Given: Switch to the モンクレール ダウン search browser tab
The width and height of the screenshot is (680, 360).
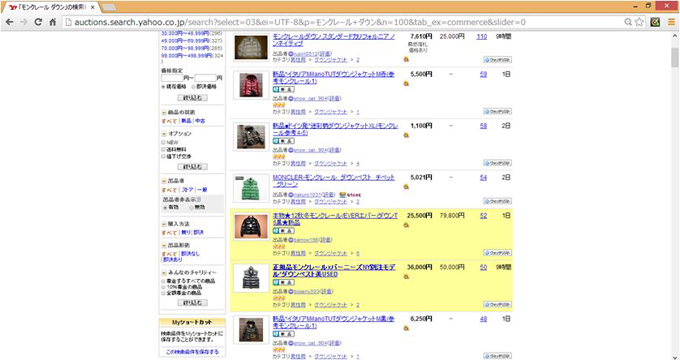Looking at the screenshot, I should point(52,7).
